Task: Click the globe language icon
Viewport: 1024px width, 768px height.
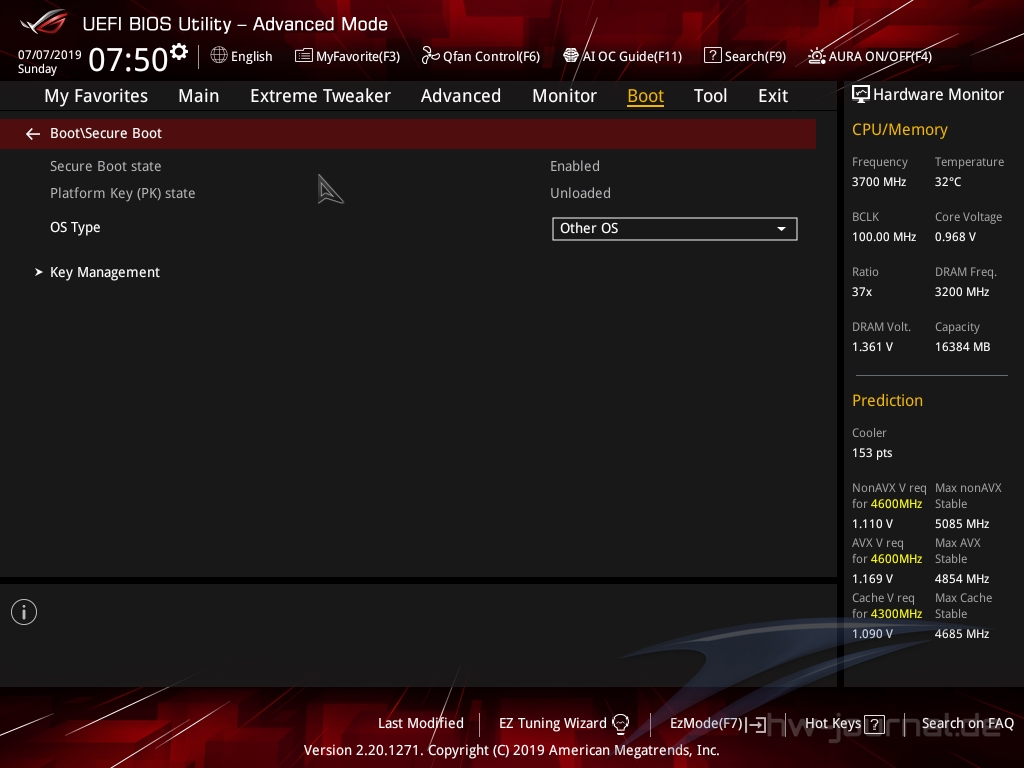Action: (x=219, y=56)
